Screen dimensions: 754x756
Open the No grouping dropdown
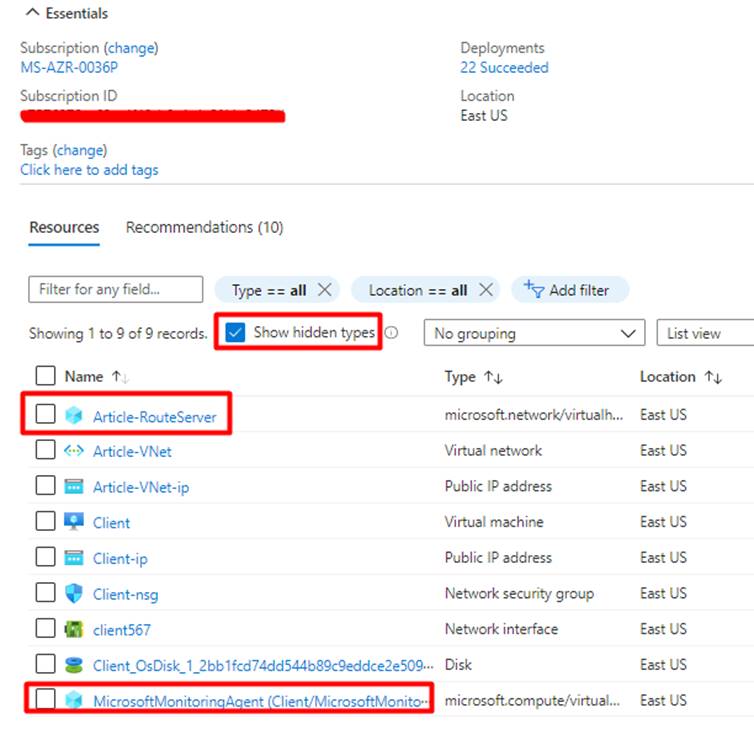coord(534,333)
